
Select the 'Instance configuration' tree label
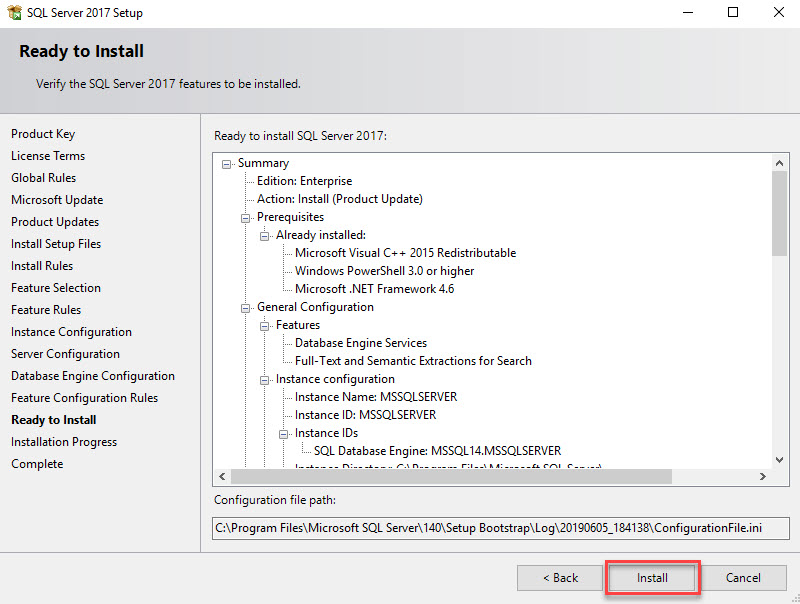pyautogui.click(x=335, y=379)
